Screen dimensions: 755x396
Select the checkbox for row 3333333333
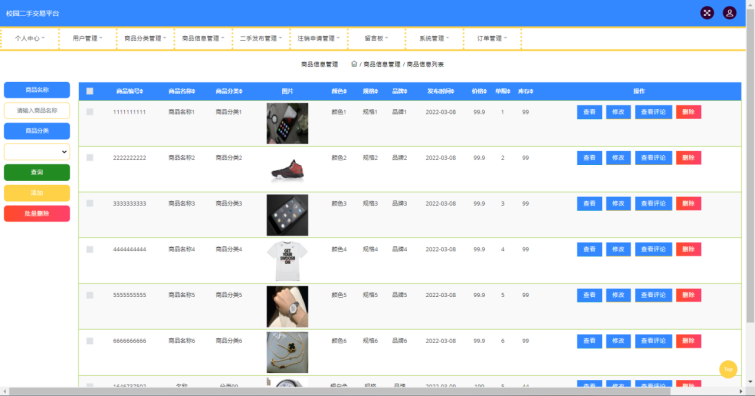coord(90,203)
